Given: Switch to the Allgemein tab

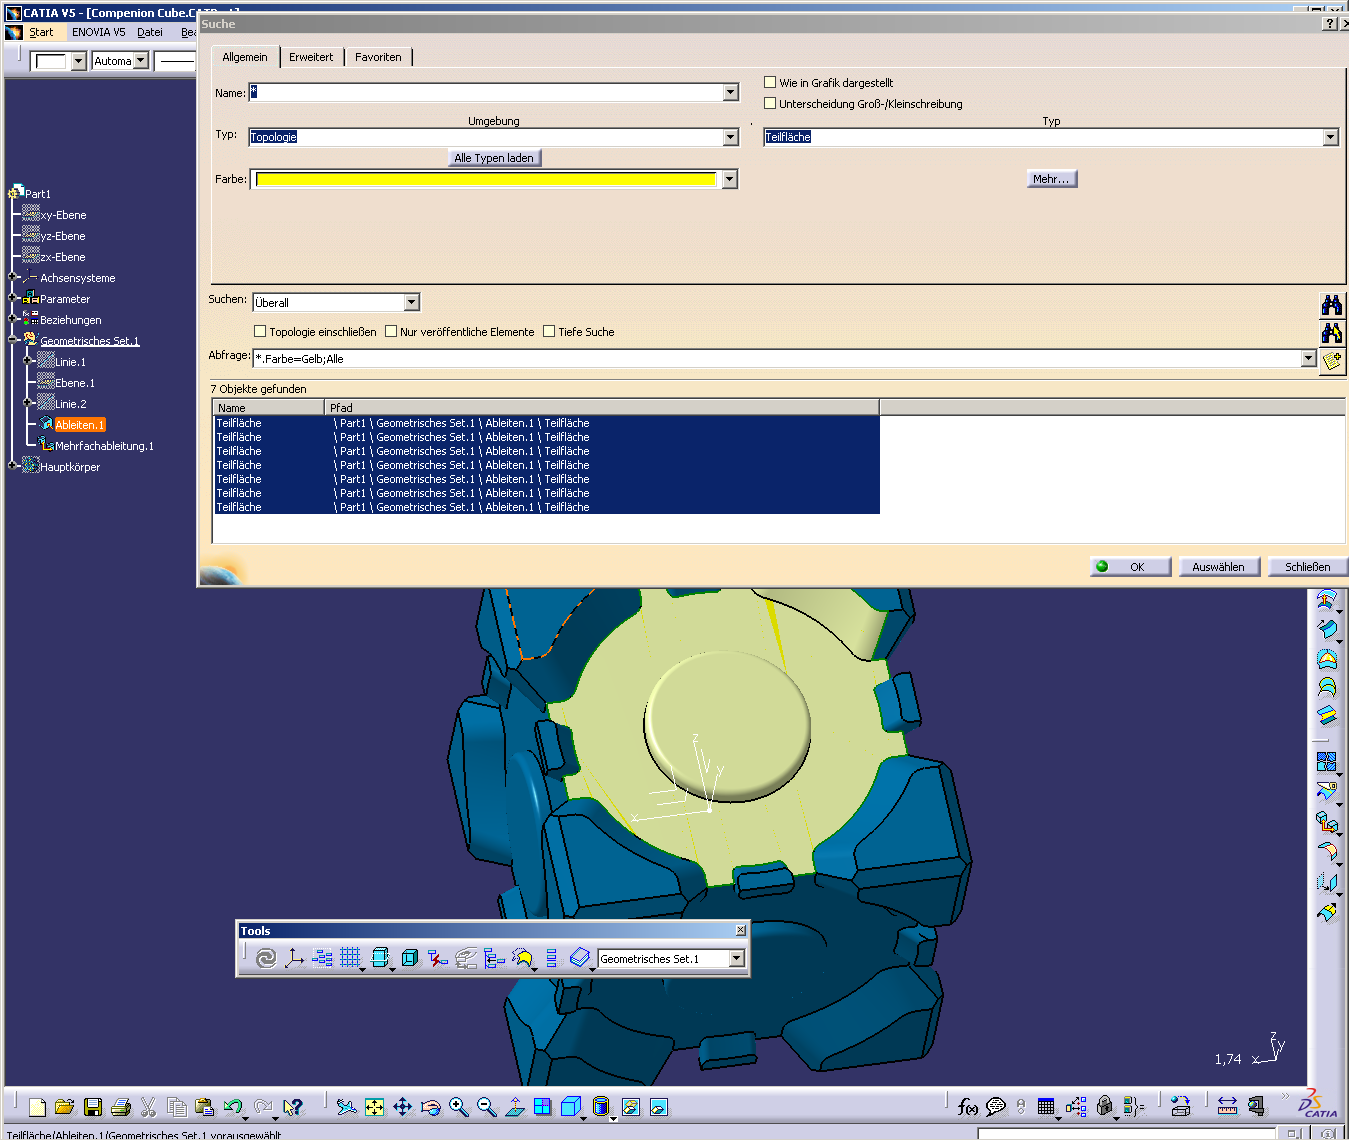Looking at the screenshot, I should (245, 57).
